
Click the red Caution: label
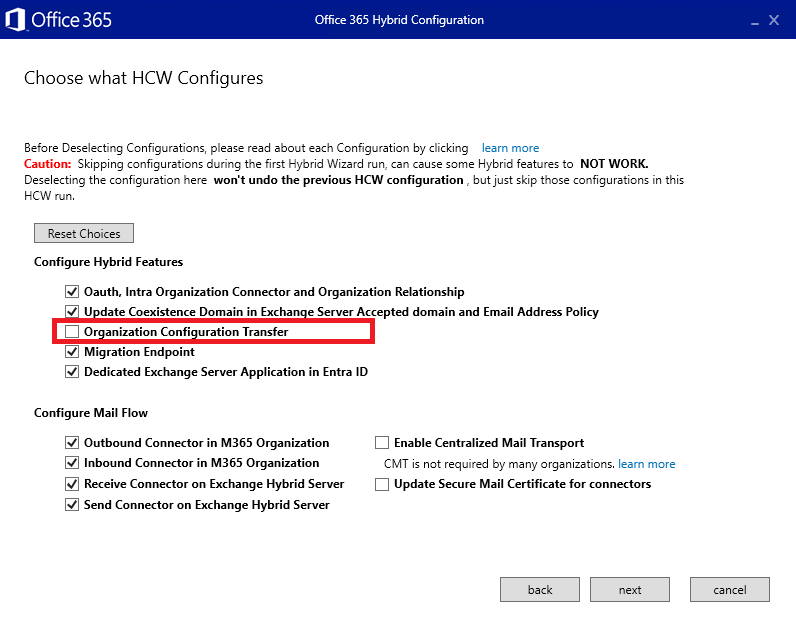[48, 164]
